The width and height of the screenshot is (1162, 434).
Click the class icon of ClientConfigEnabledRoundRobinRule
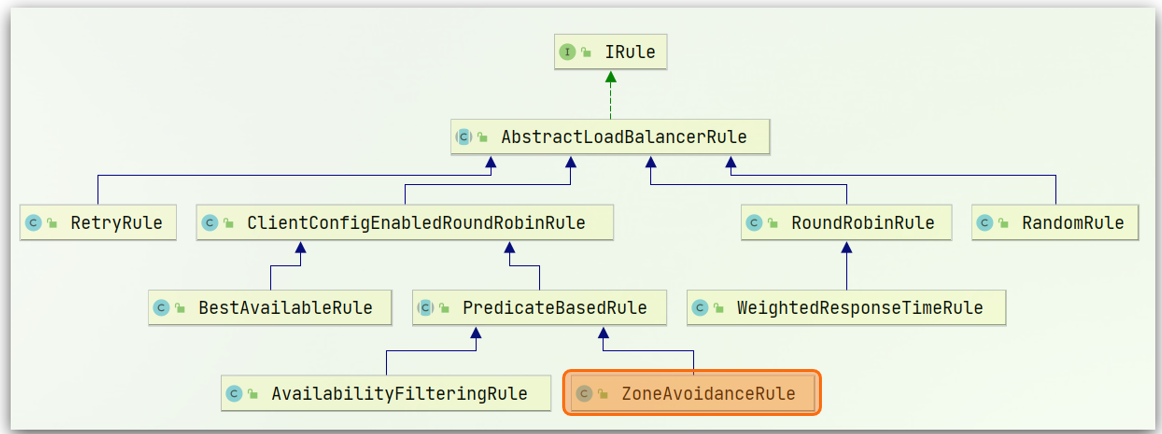coord(209,222)
